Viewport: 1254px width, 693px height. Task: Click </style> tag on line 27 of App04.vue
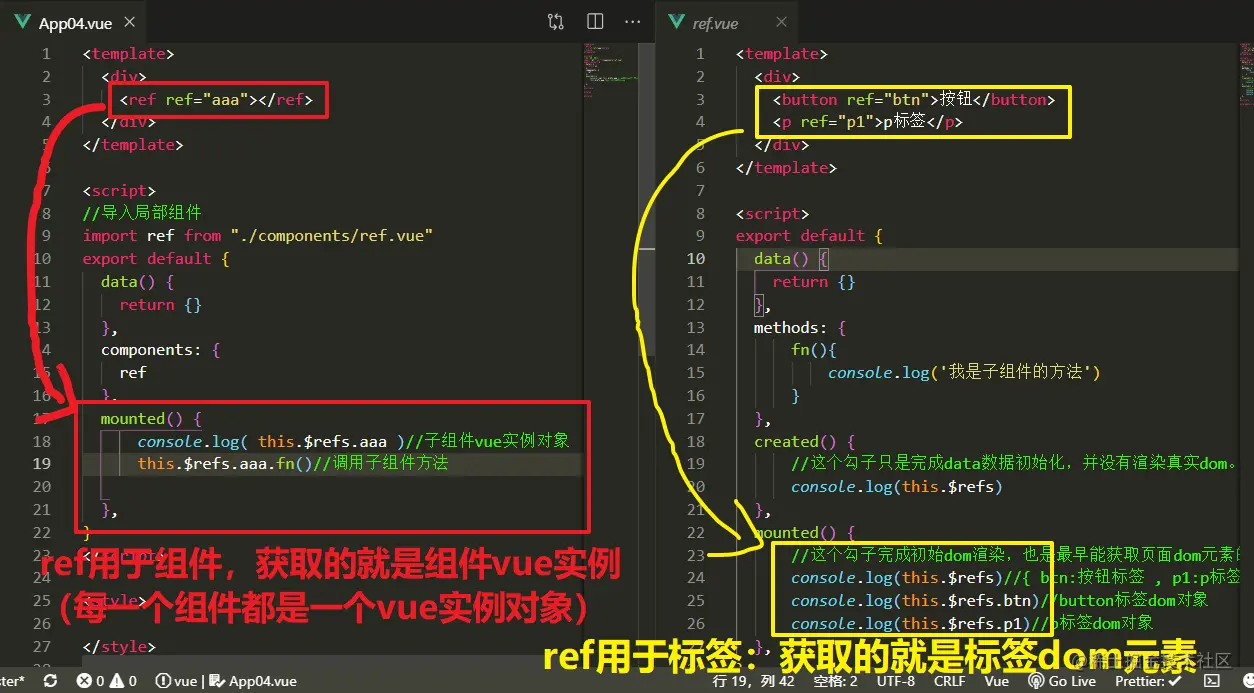click(119, 646)
